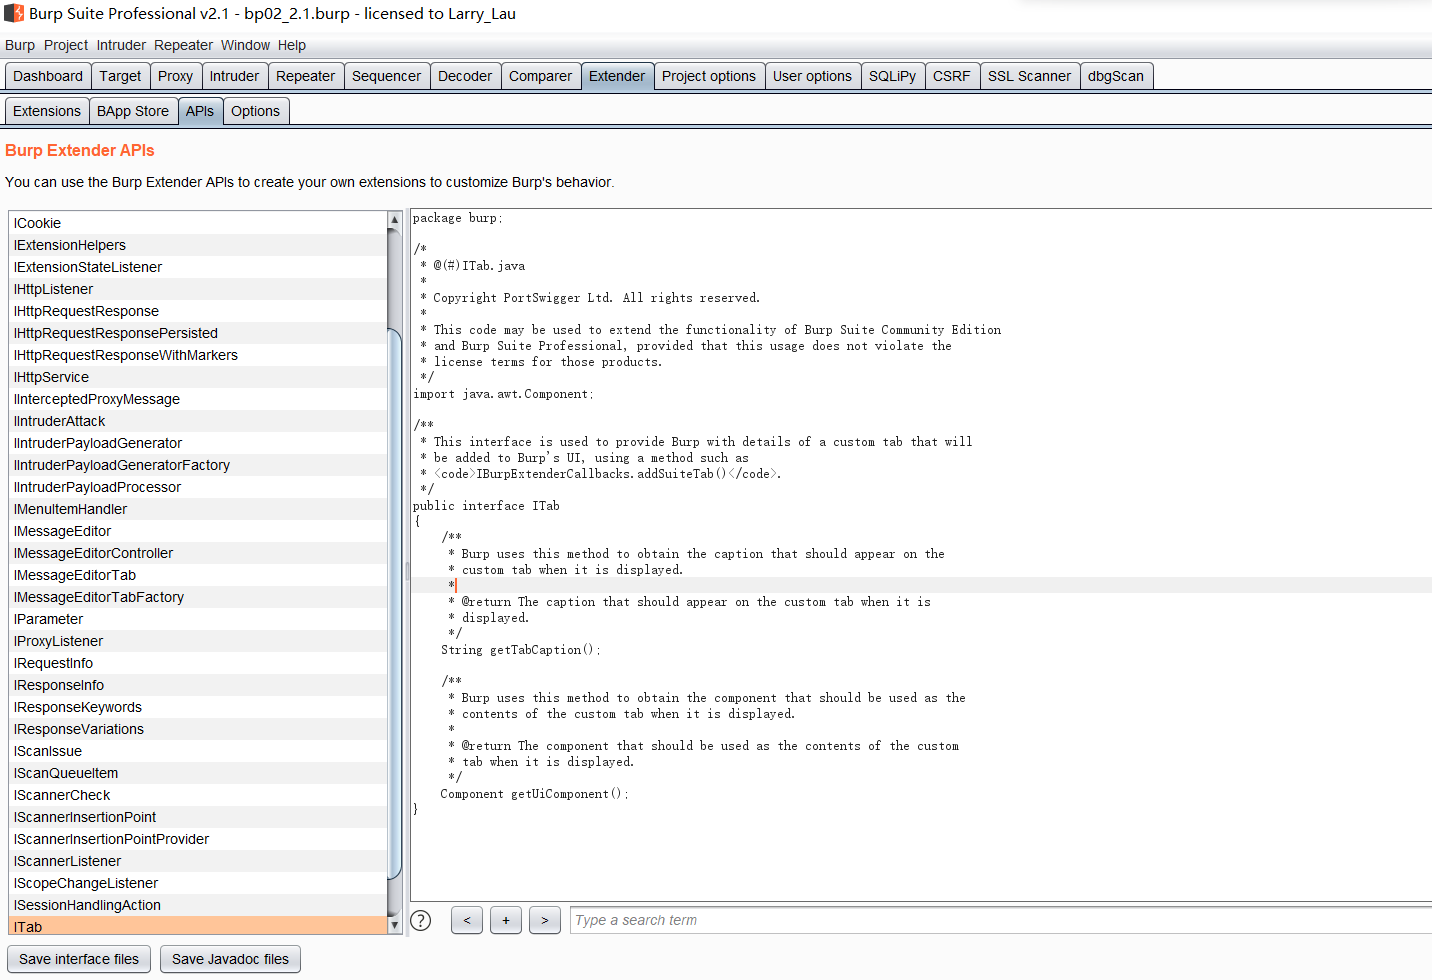The image size is (1432, 980).
Task: Open the Project menu
Action: tap(66, 45)
